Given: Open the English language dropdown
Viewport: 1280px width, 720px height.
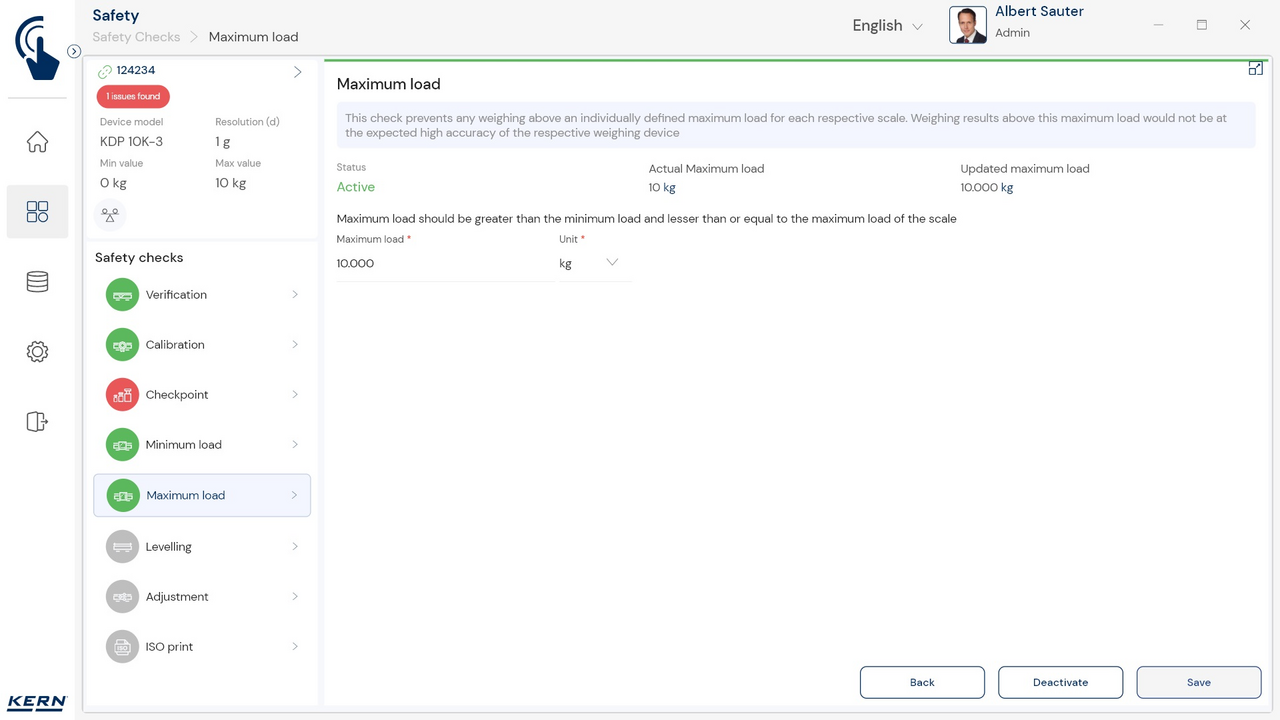Looking at the screenshot, I should [887, 26].
